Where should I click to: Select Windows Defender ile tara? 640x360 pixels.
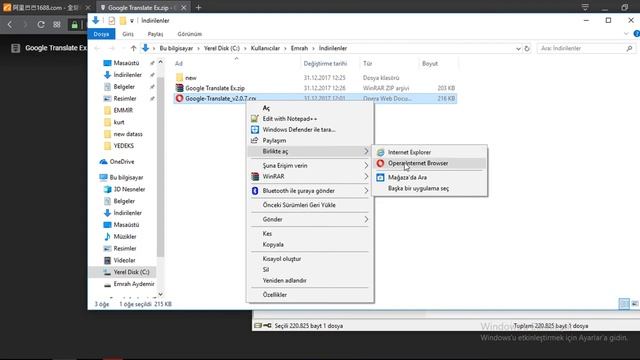click(x=310, y=130)
